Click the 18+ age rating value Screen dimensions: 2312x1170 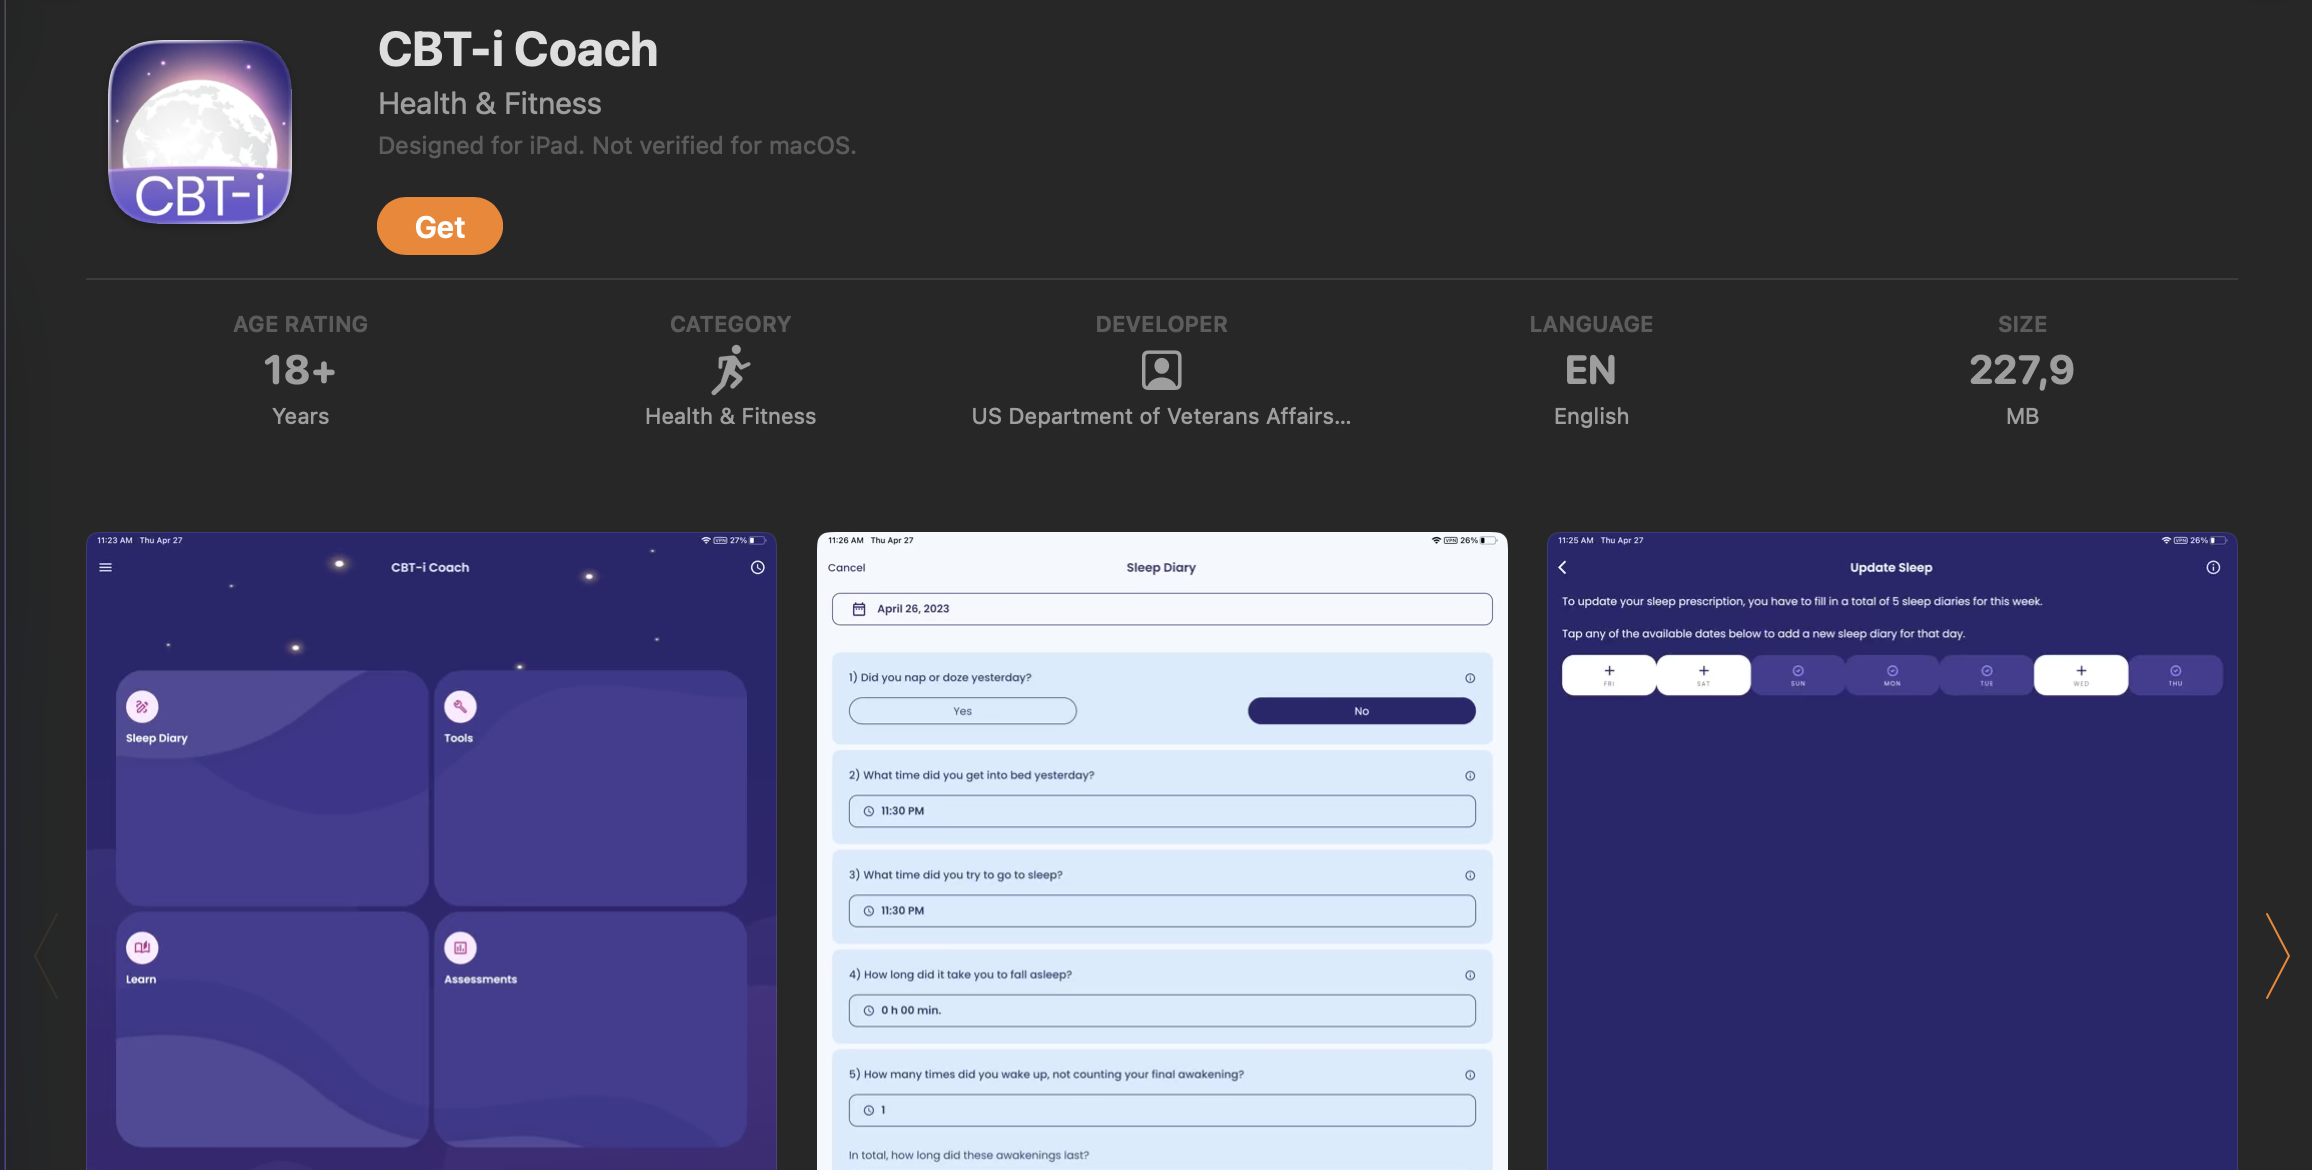(x=300, y=371)
